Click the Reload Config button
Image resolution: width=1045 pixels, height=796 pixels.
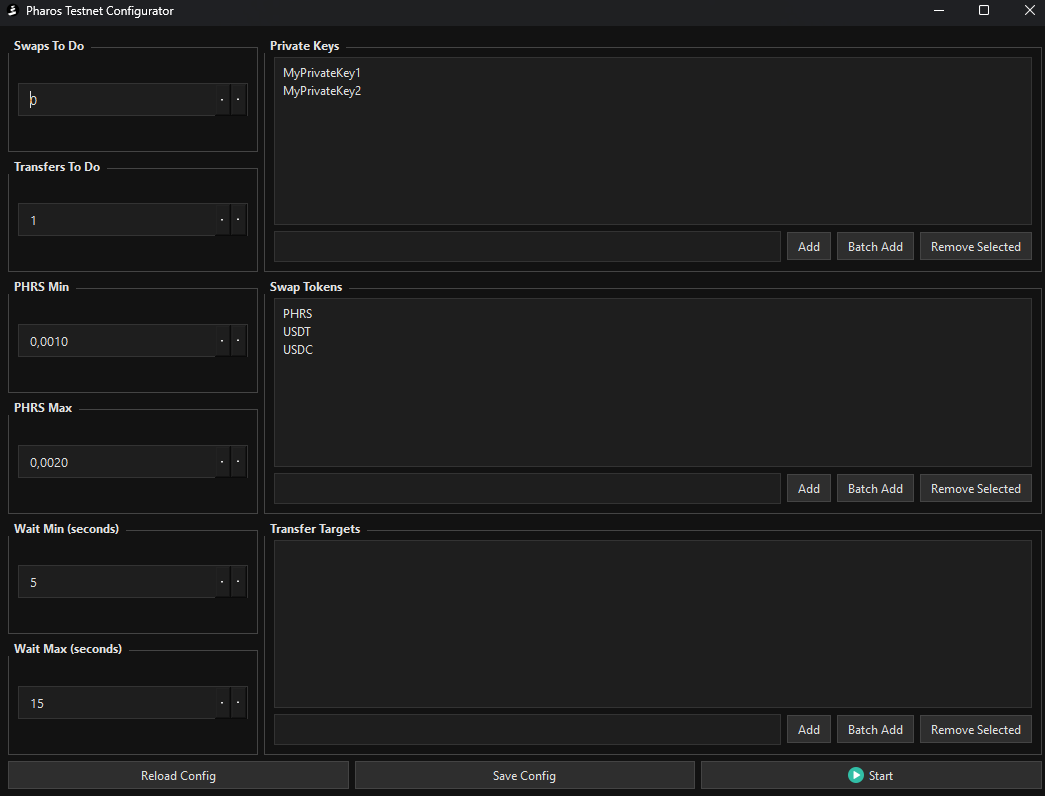pos(178,775)
